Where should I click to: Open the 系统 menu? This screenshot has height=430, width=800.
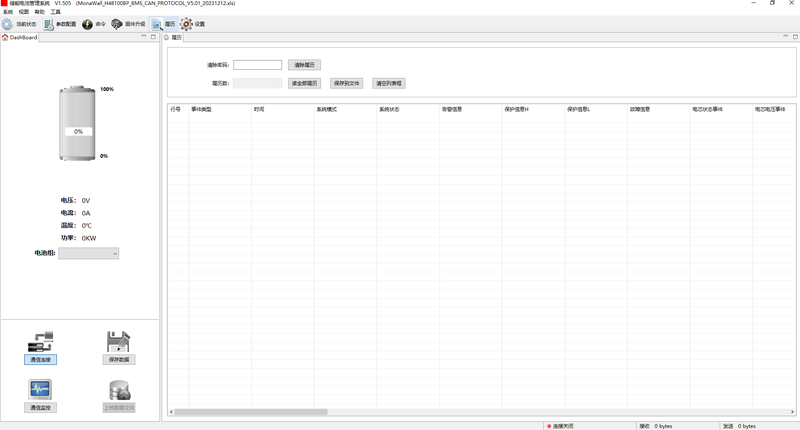click(7, 12)
